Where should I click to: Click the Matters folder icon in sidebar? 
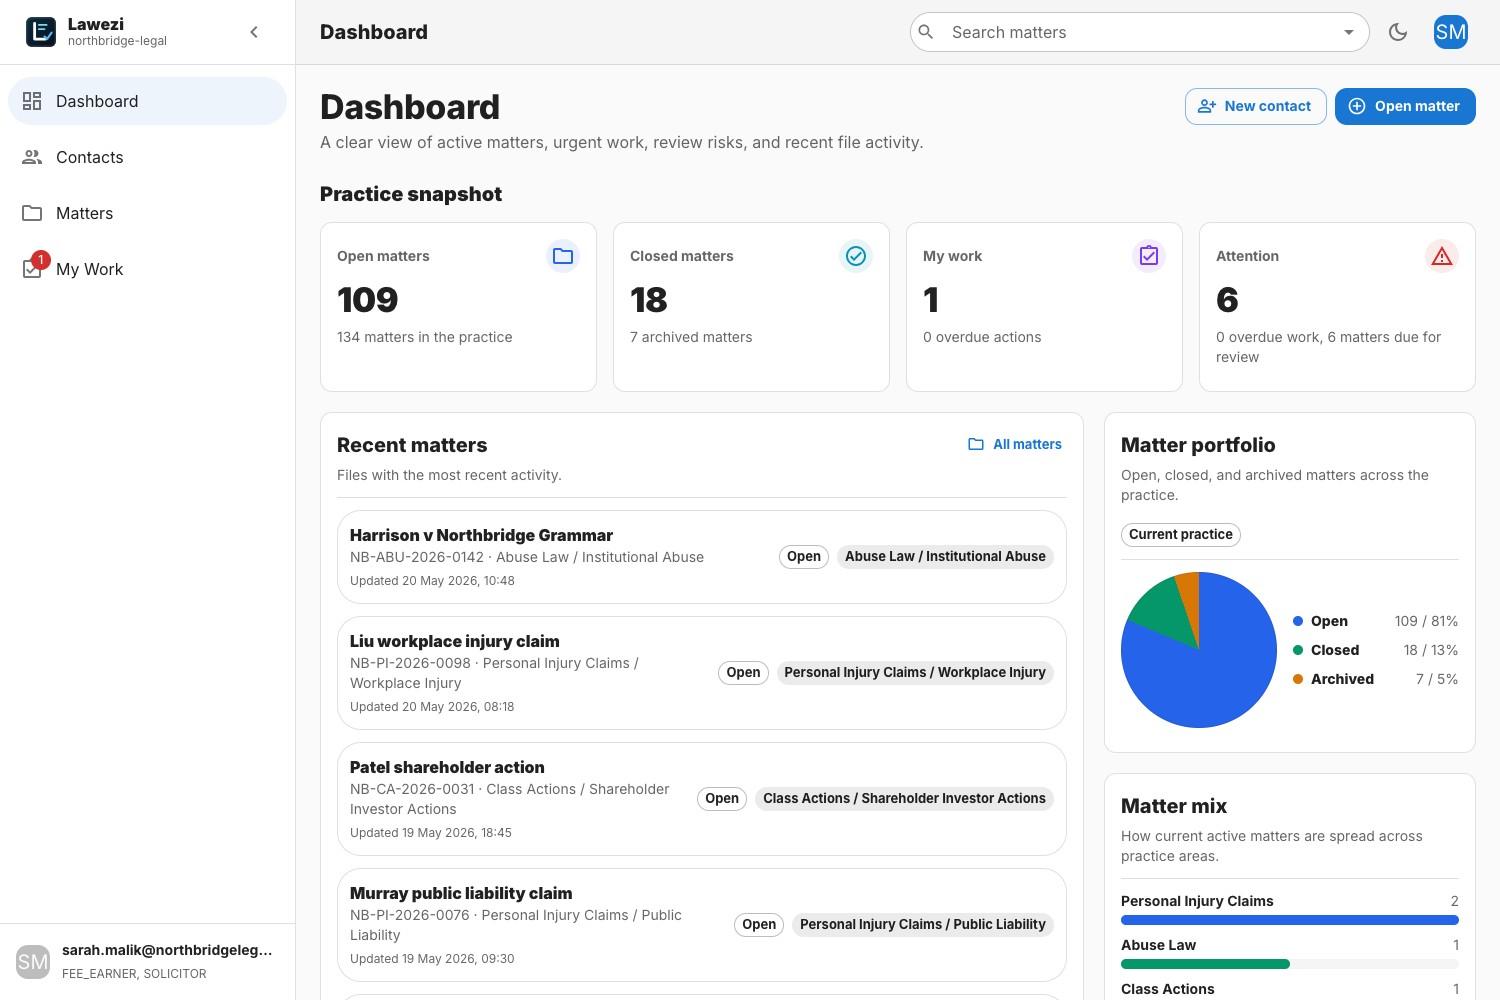coord(32,213)
